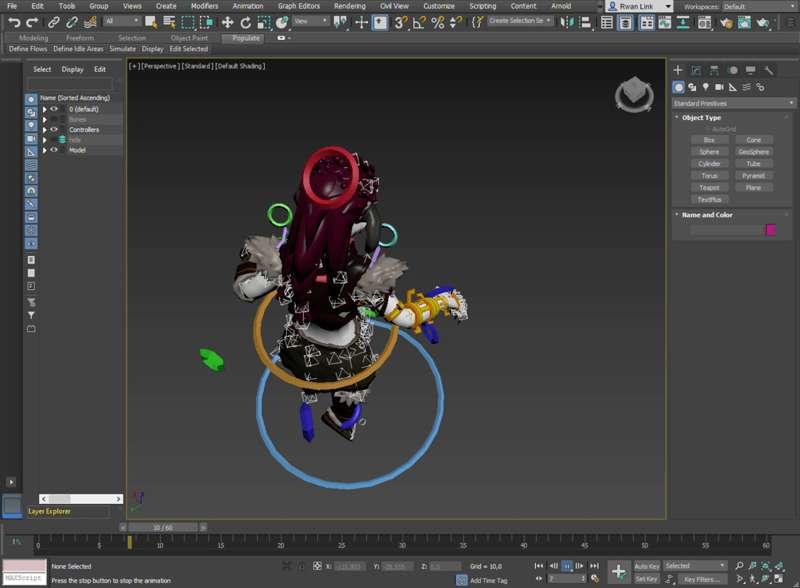Toggle the Auto Key button
This screenshot has width=800, height=588.
pyautogui.click(x=646, y=566)
